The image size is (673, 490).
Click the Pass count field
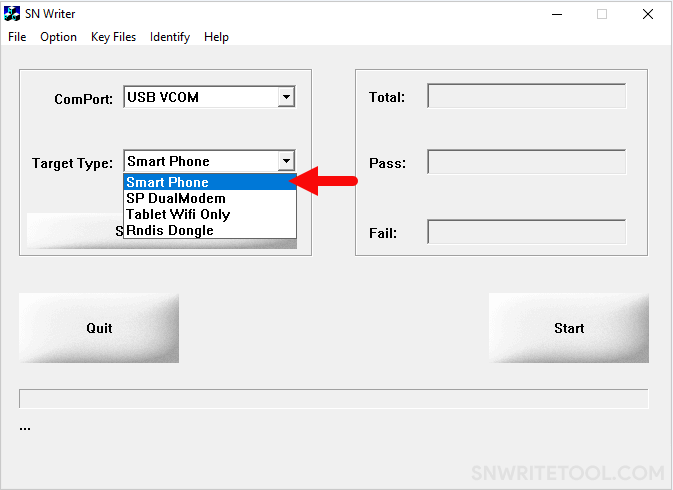pos(527,162)
